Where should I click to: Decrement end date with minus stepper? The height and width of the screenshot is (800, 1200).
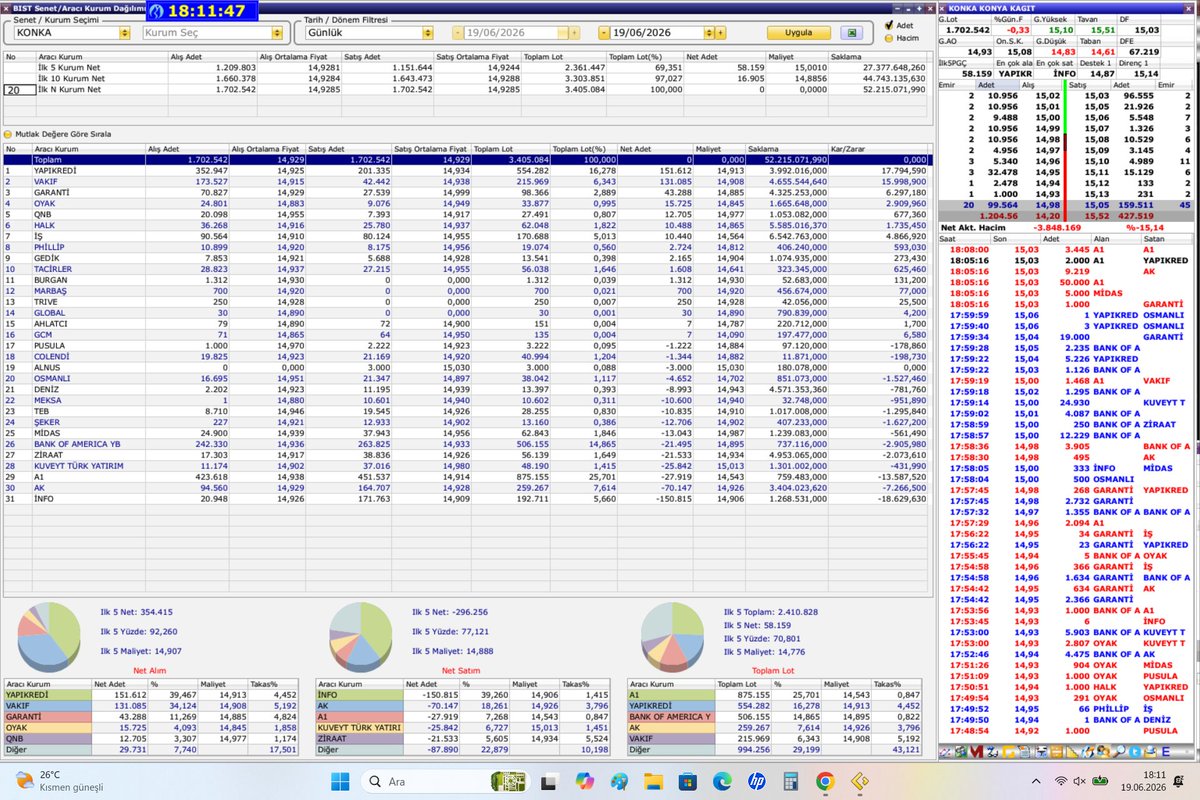tap(604, 33)
